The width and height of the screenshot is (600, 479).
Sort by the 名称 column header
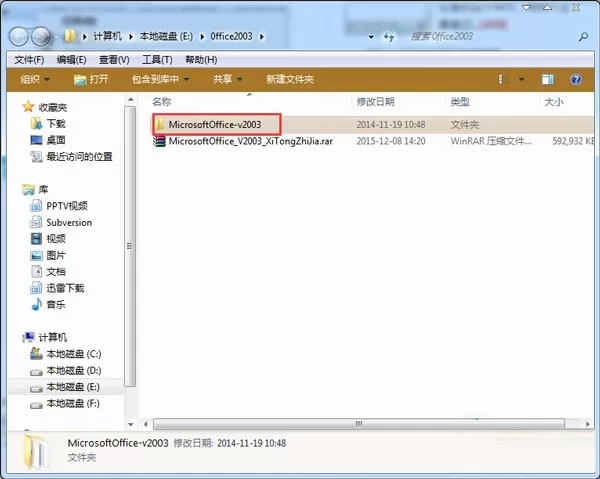coord(161,102)
